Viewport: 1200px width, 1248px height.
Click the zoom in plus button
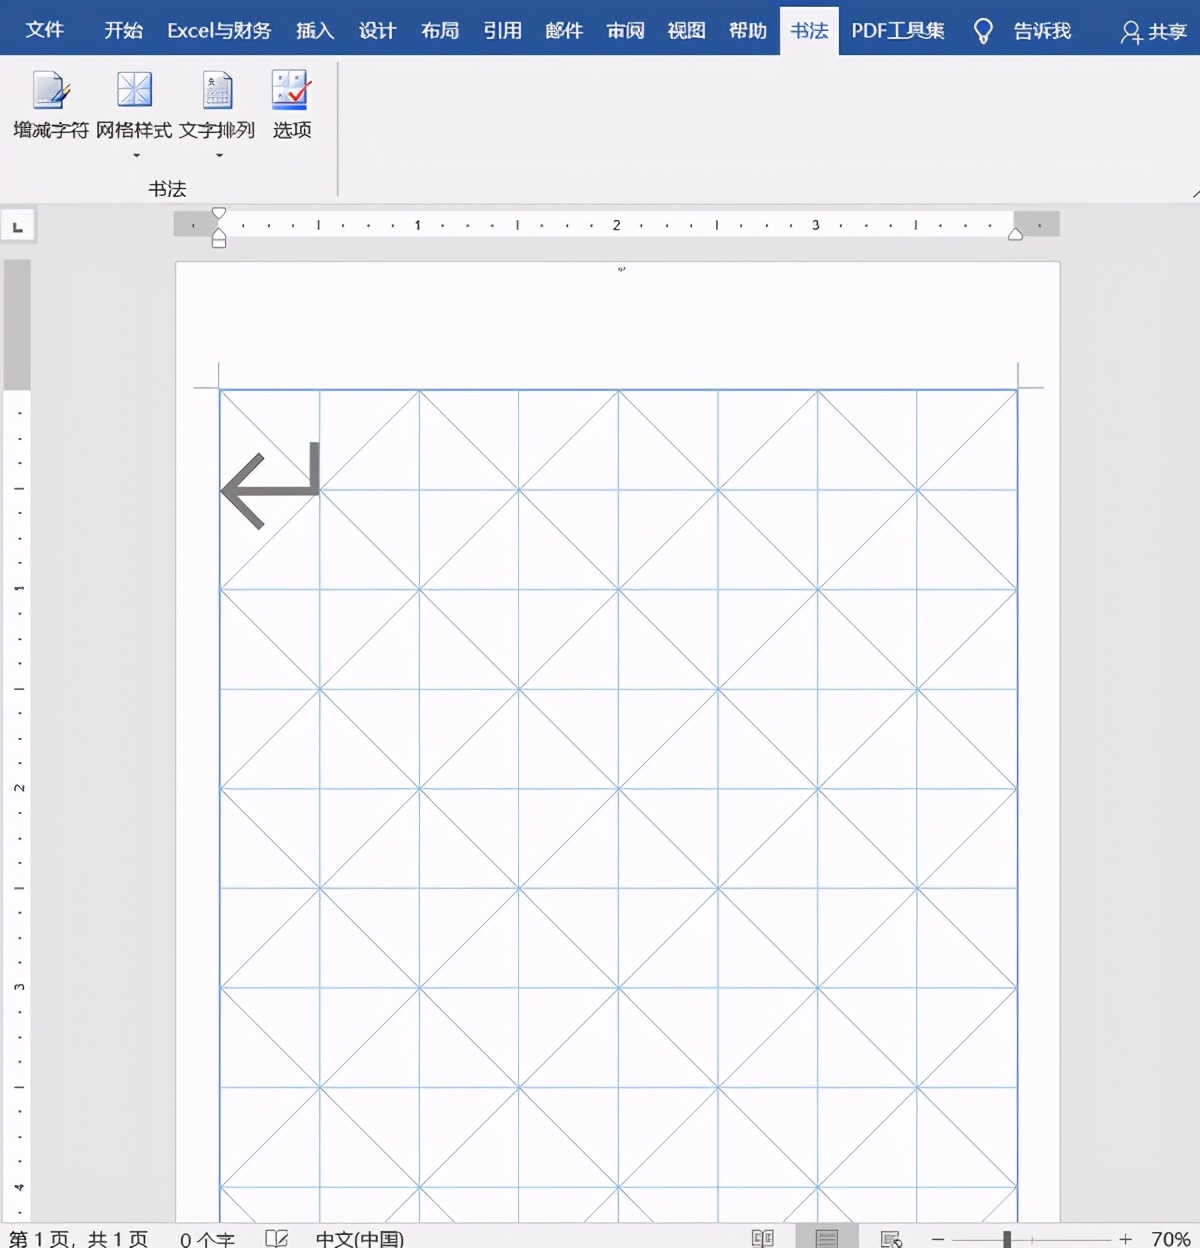pyautogui.click(x=1125, y=1239)
